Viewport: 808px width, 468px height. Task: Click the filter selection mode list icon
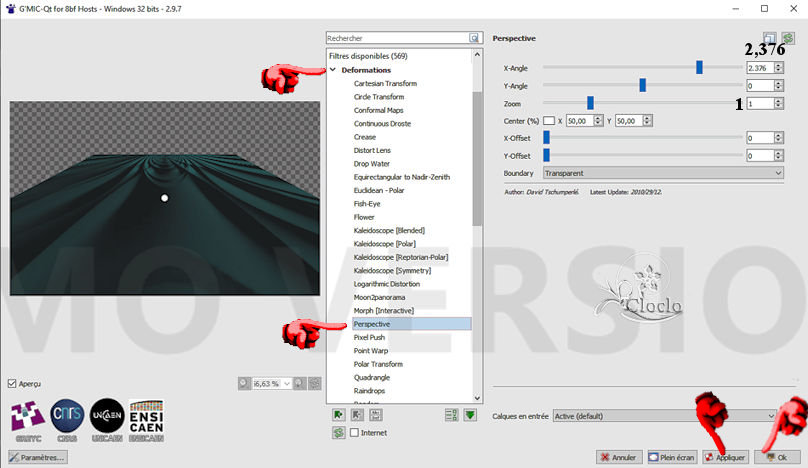[451, 414]
